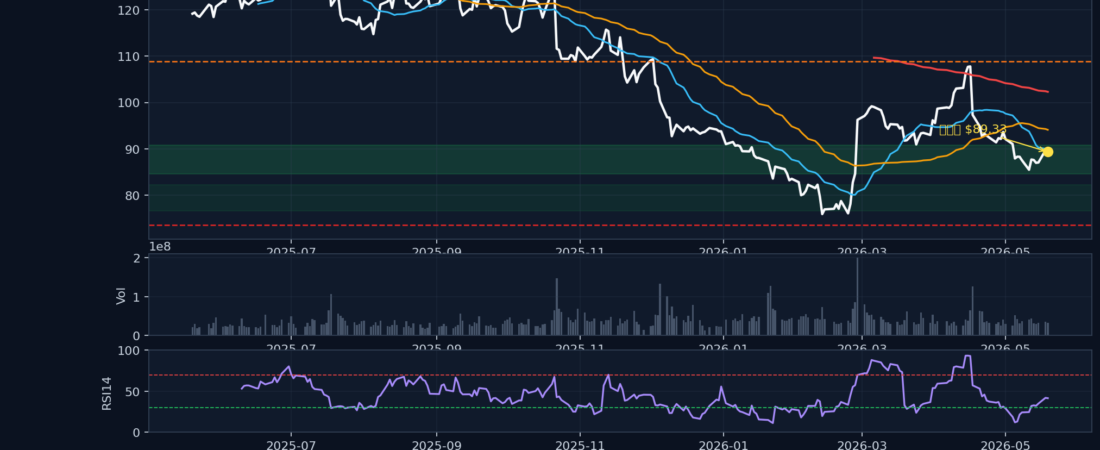Screen dimensions: 1100x450
Task: Click the lower green support zone band
Action: point(619,197)
